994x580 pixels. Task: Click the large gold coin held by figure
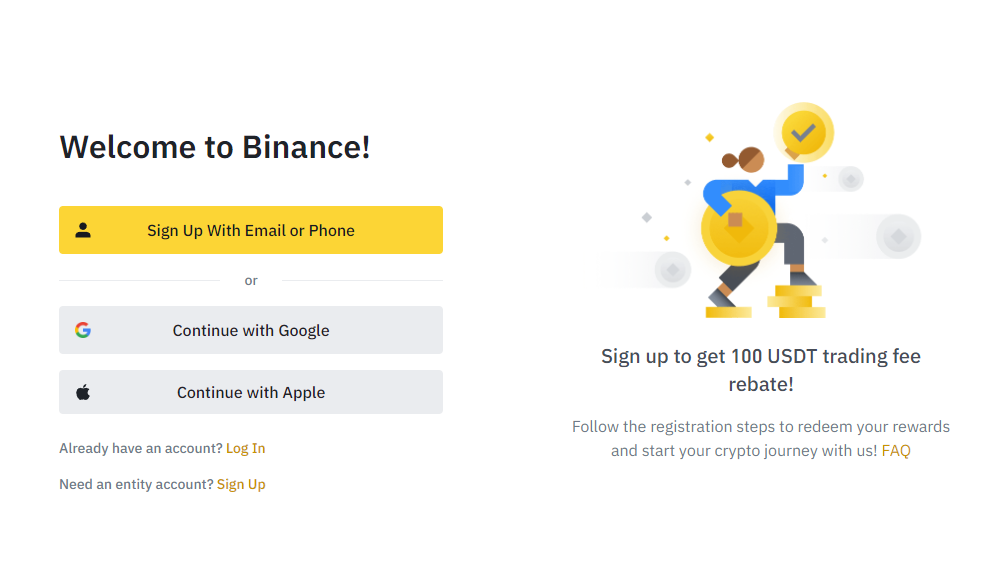click(x=739, y=228)
